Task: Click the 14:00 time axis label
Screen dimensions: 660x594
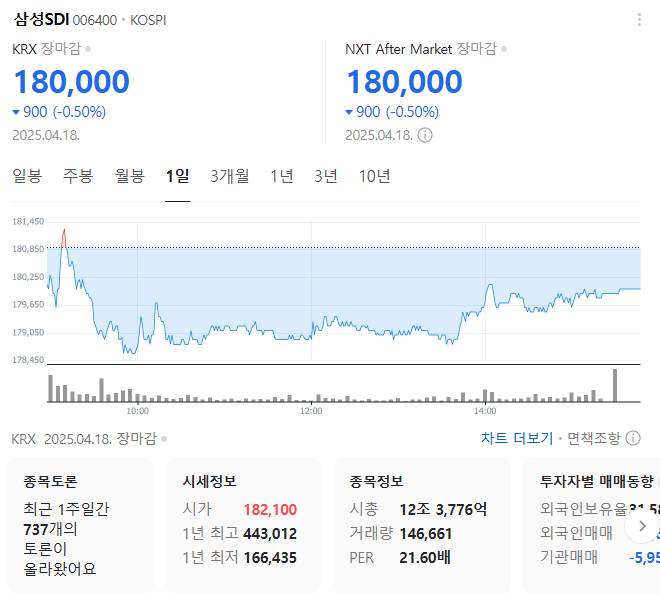Action: coord(485,411)
